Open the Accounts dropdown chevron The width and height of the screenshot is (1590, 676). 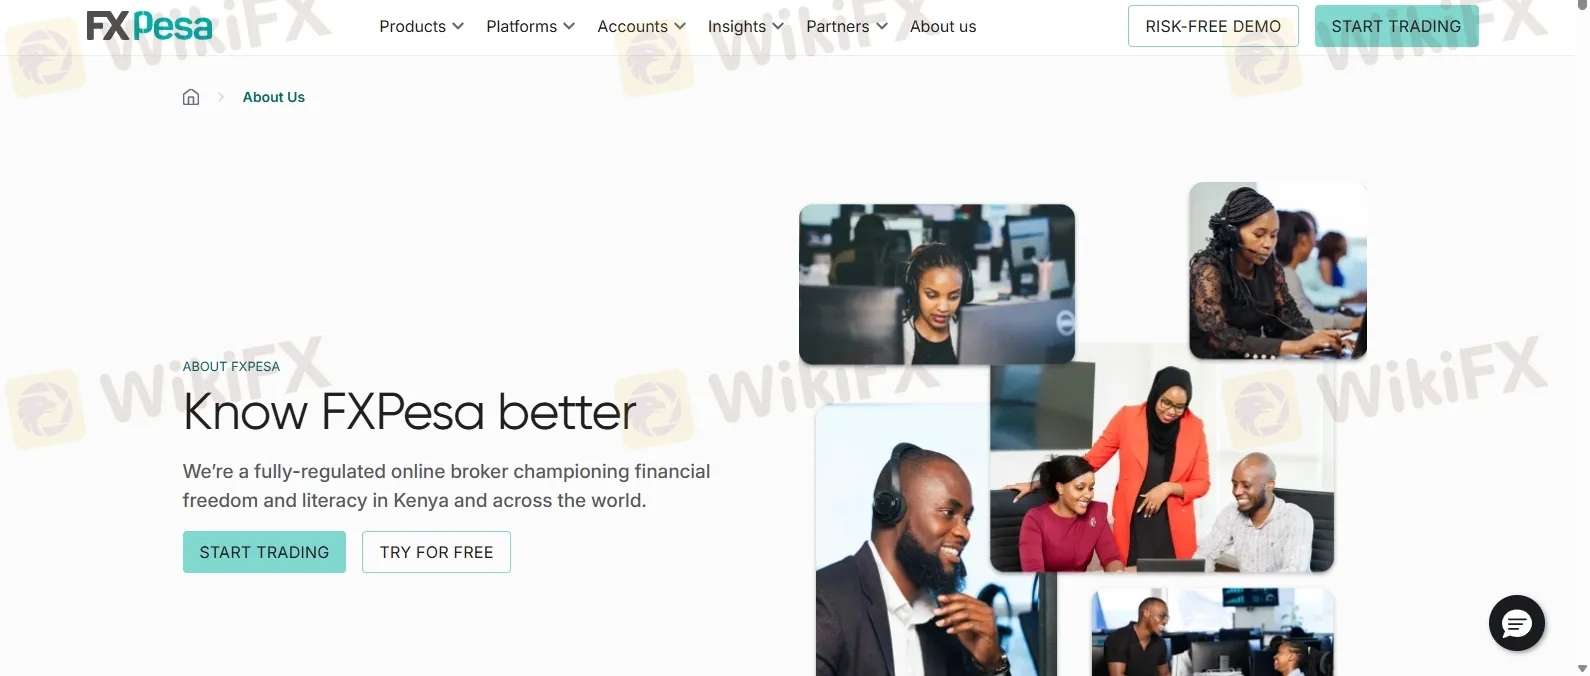pos(680,26)
